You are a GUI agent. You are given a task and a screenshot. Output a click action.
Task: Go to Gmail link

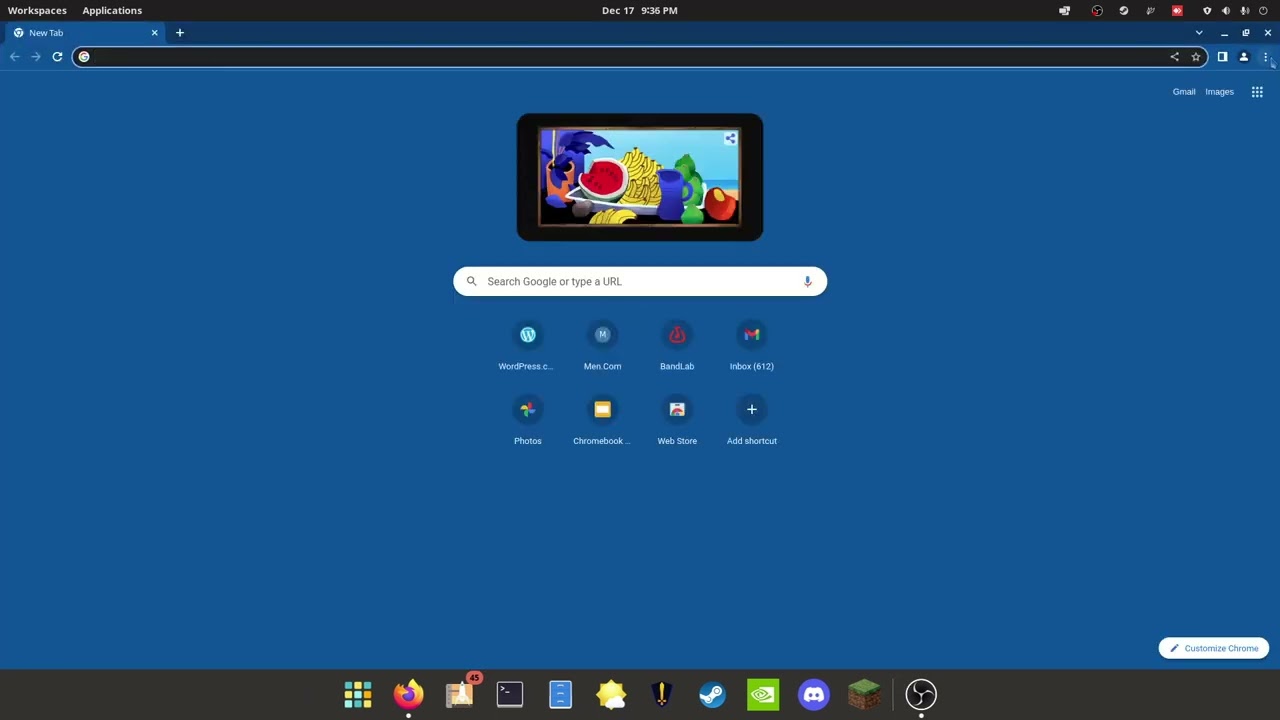[1184, 92]
